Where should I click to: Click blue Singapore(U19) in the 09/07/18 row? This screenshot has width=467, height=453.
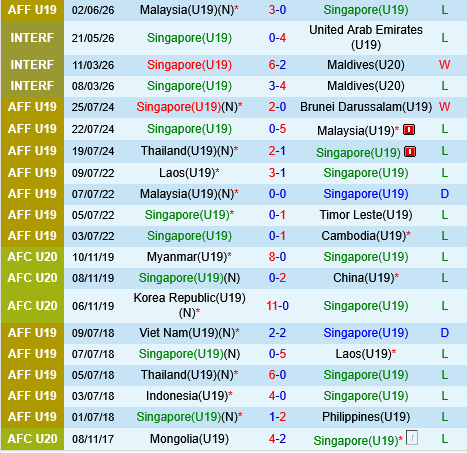366,333
